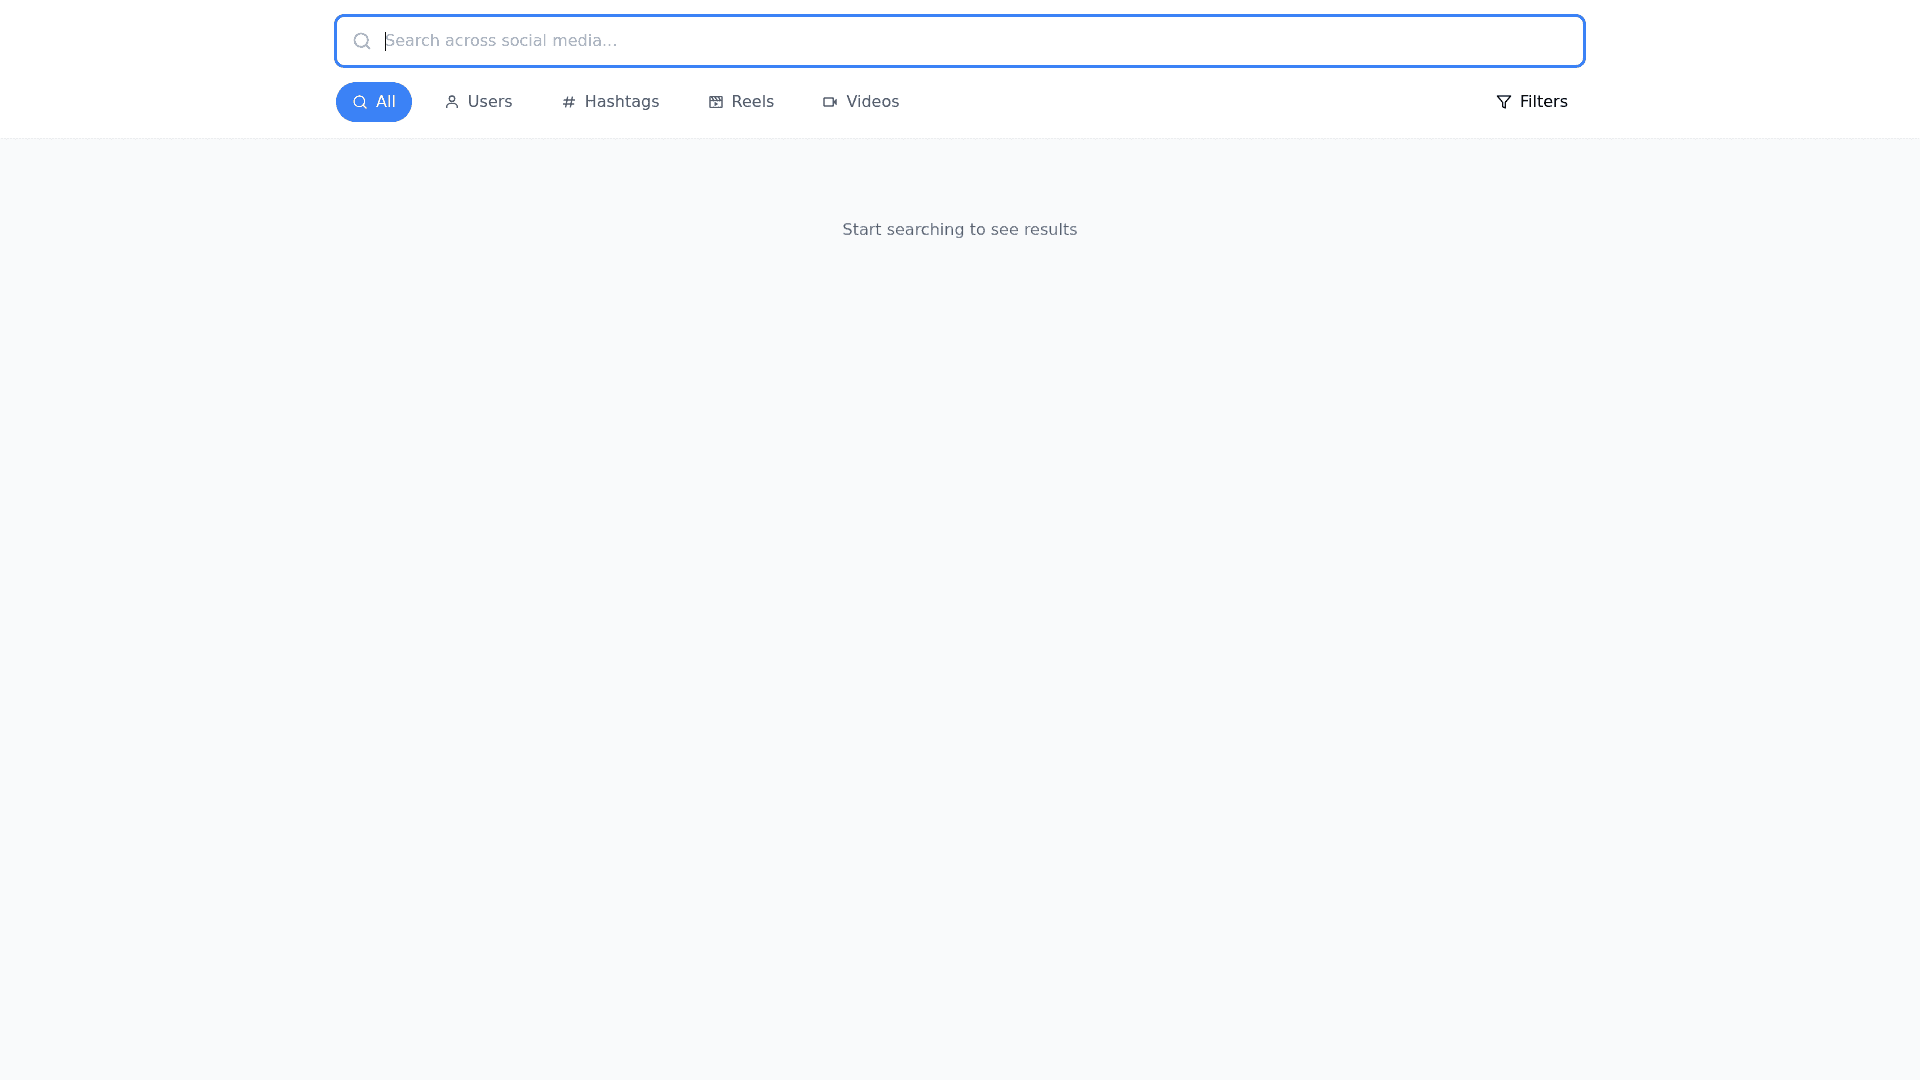Show only Videos results
Image resolution: width=1920 pixels, height=1080 pixels.
click(x=860, y=102)
